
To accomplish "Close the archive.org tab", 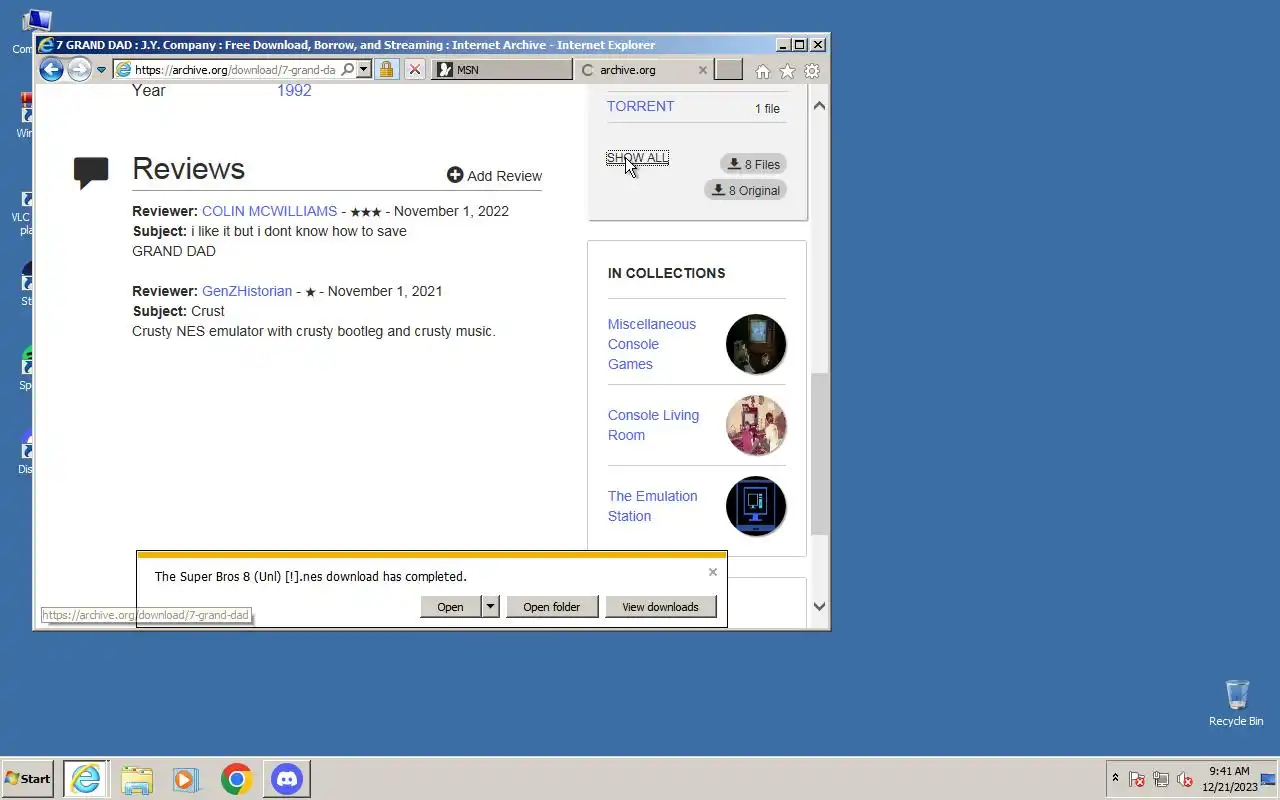I will [702, 70].
